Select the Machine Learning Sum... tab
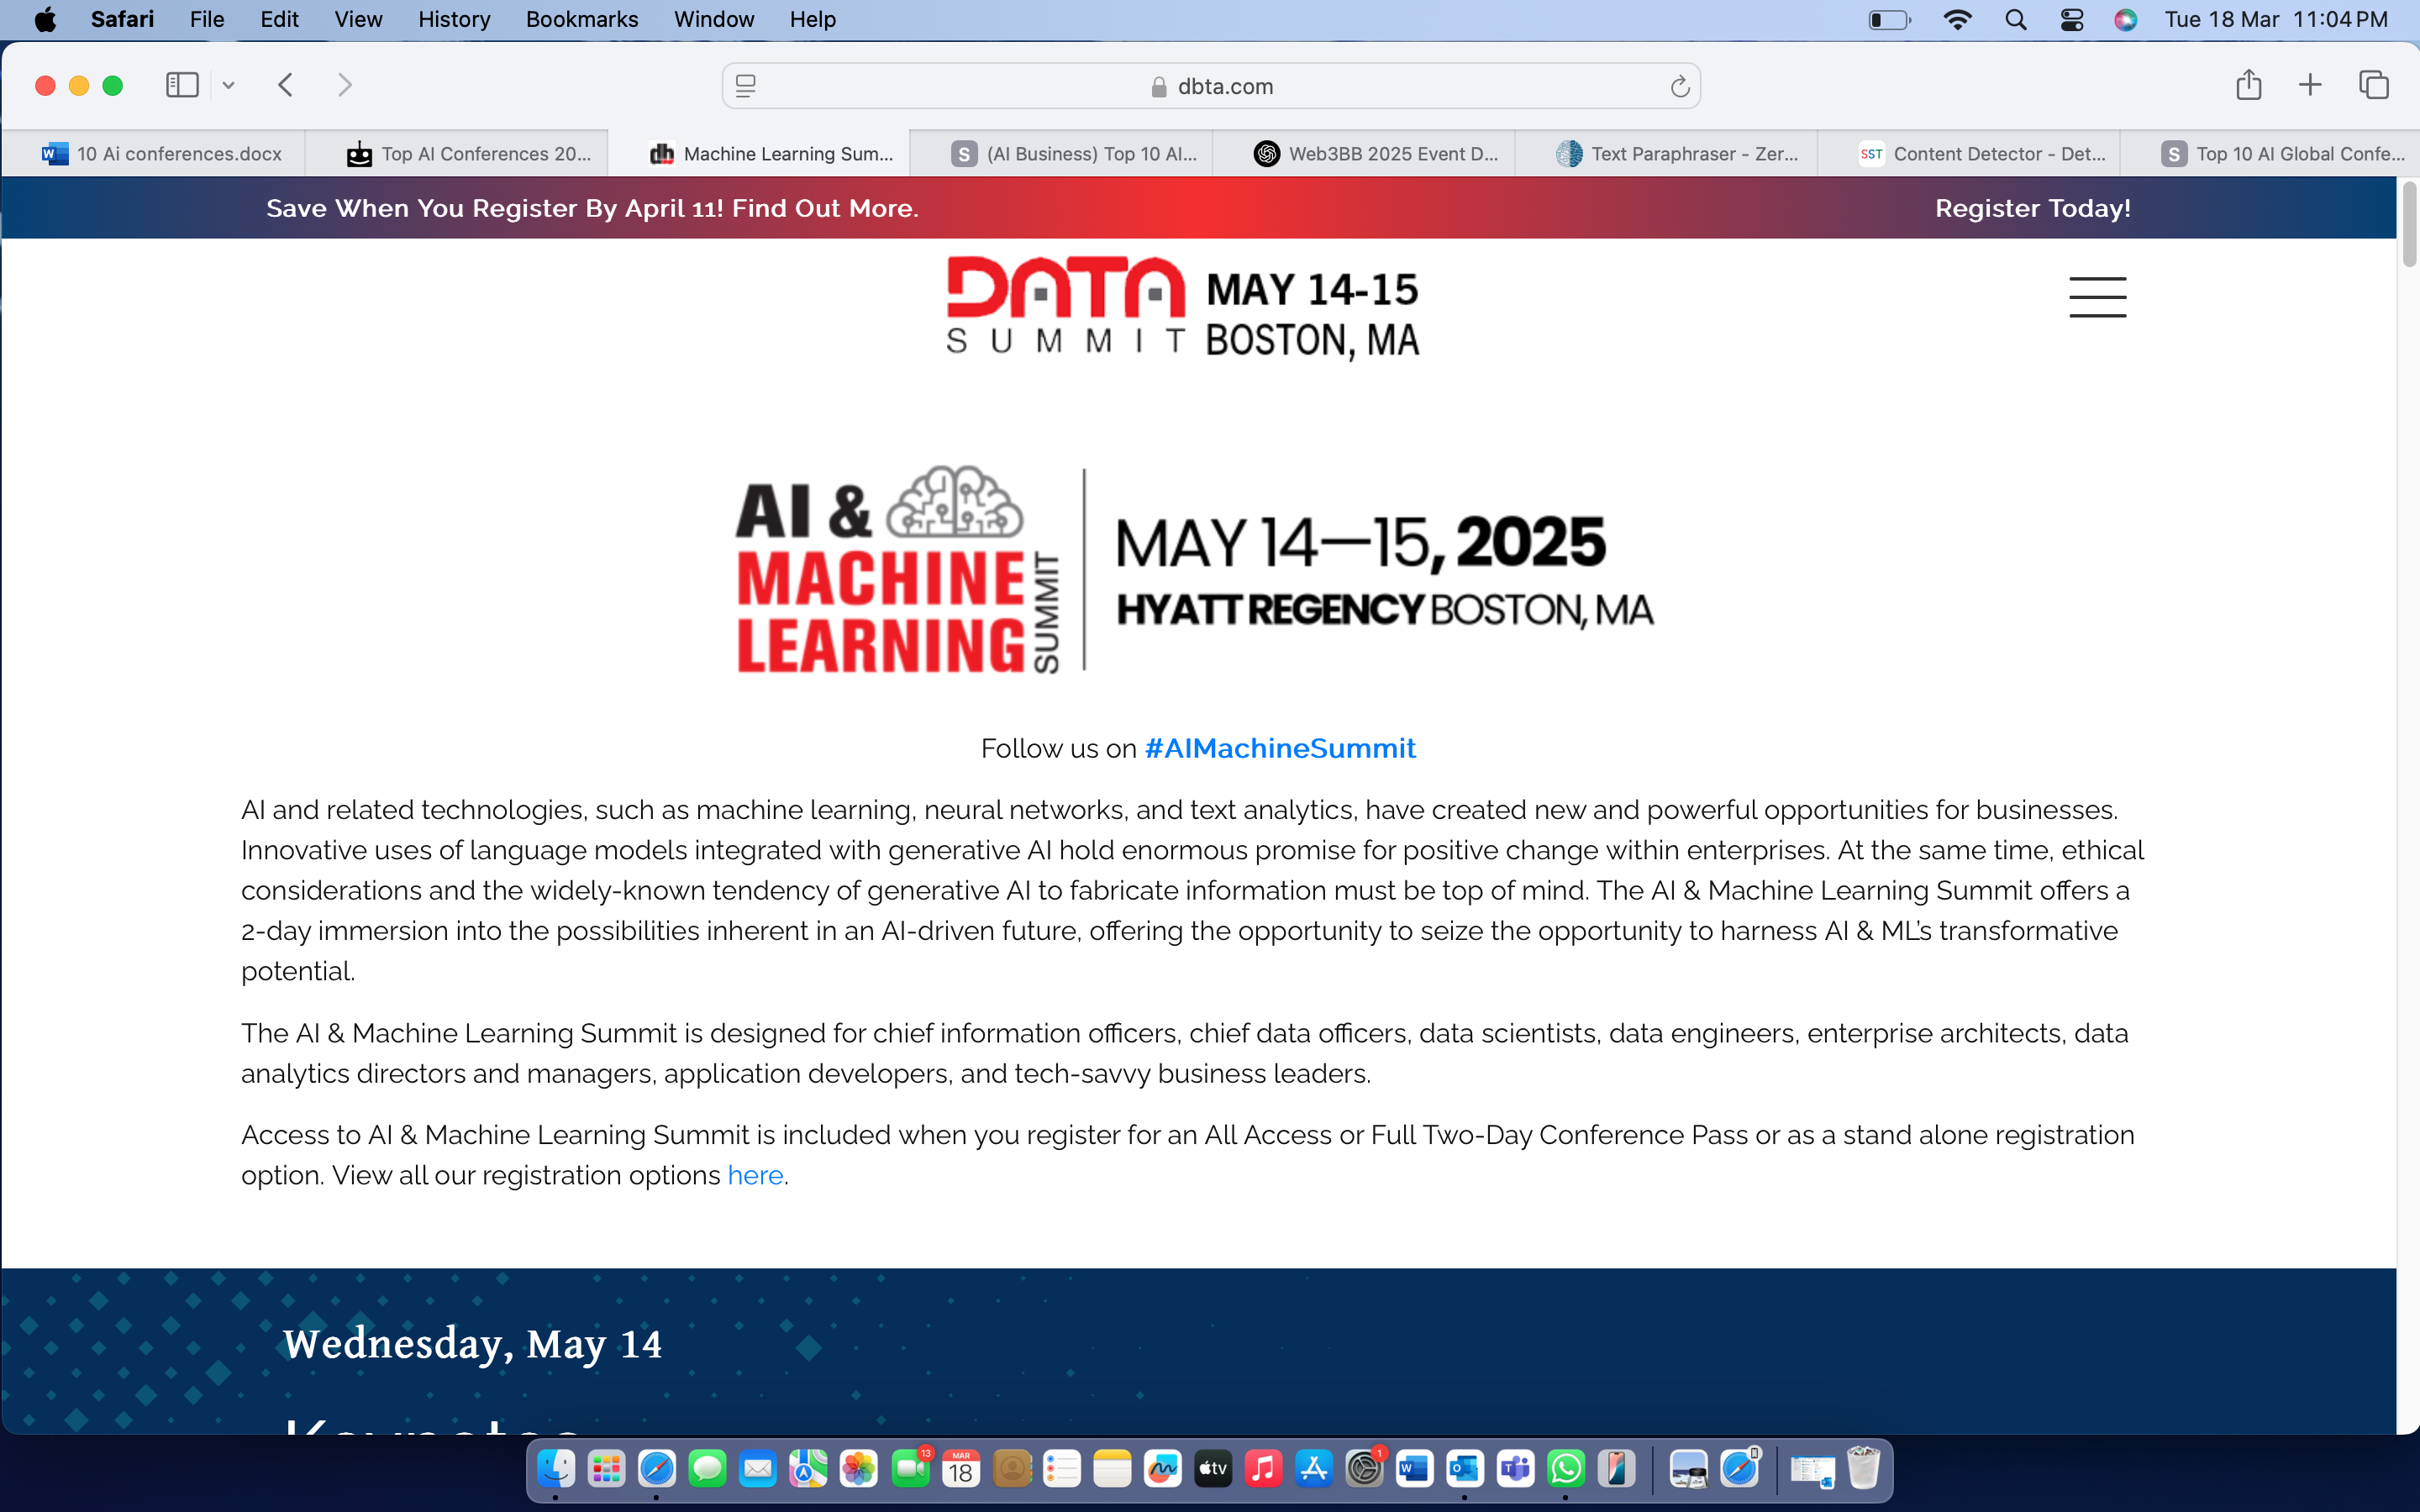 [760, 154]
